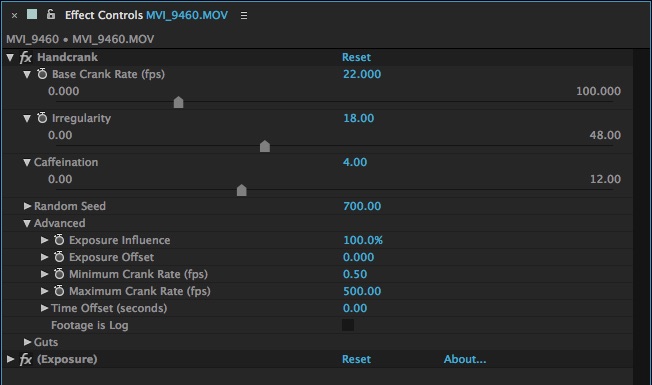Reset the (Exposure) effect
Image resolution: width=652 pixels, height=385 pixels.
(356, 360)
